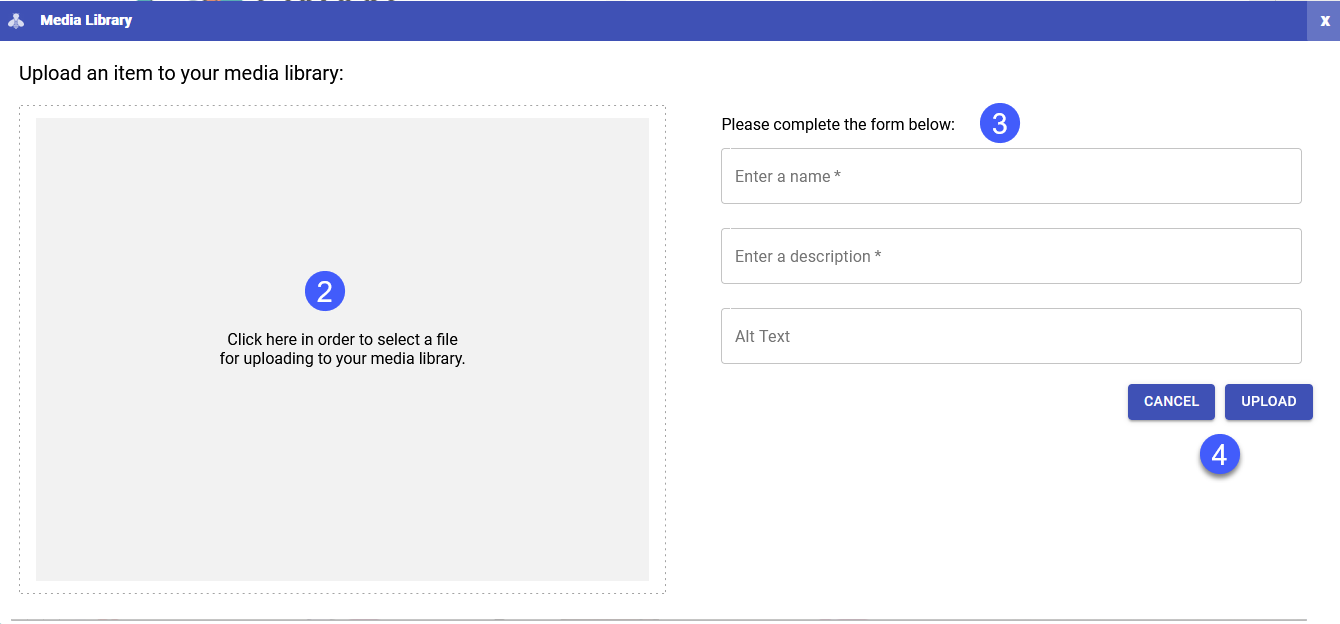Click the 'Upload an item to your media library' heading
This screenshot has height=624, width=1340.
181,73
